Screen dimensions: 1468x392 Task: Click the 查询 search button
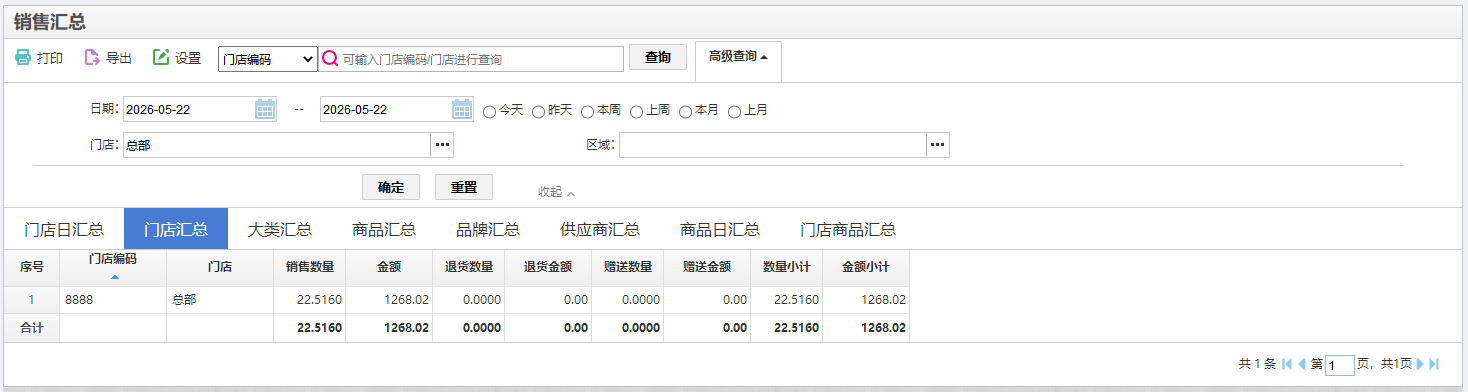(x=658, y=58)
